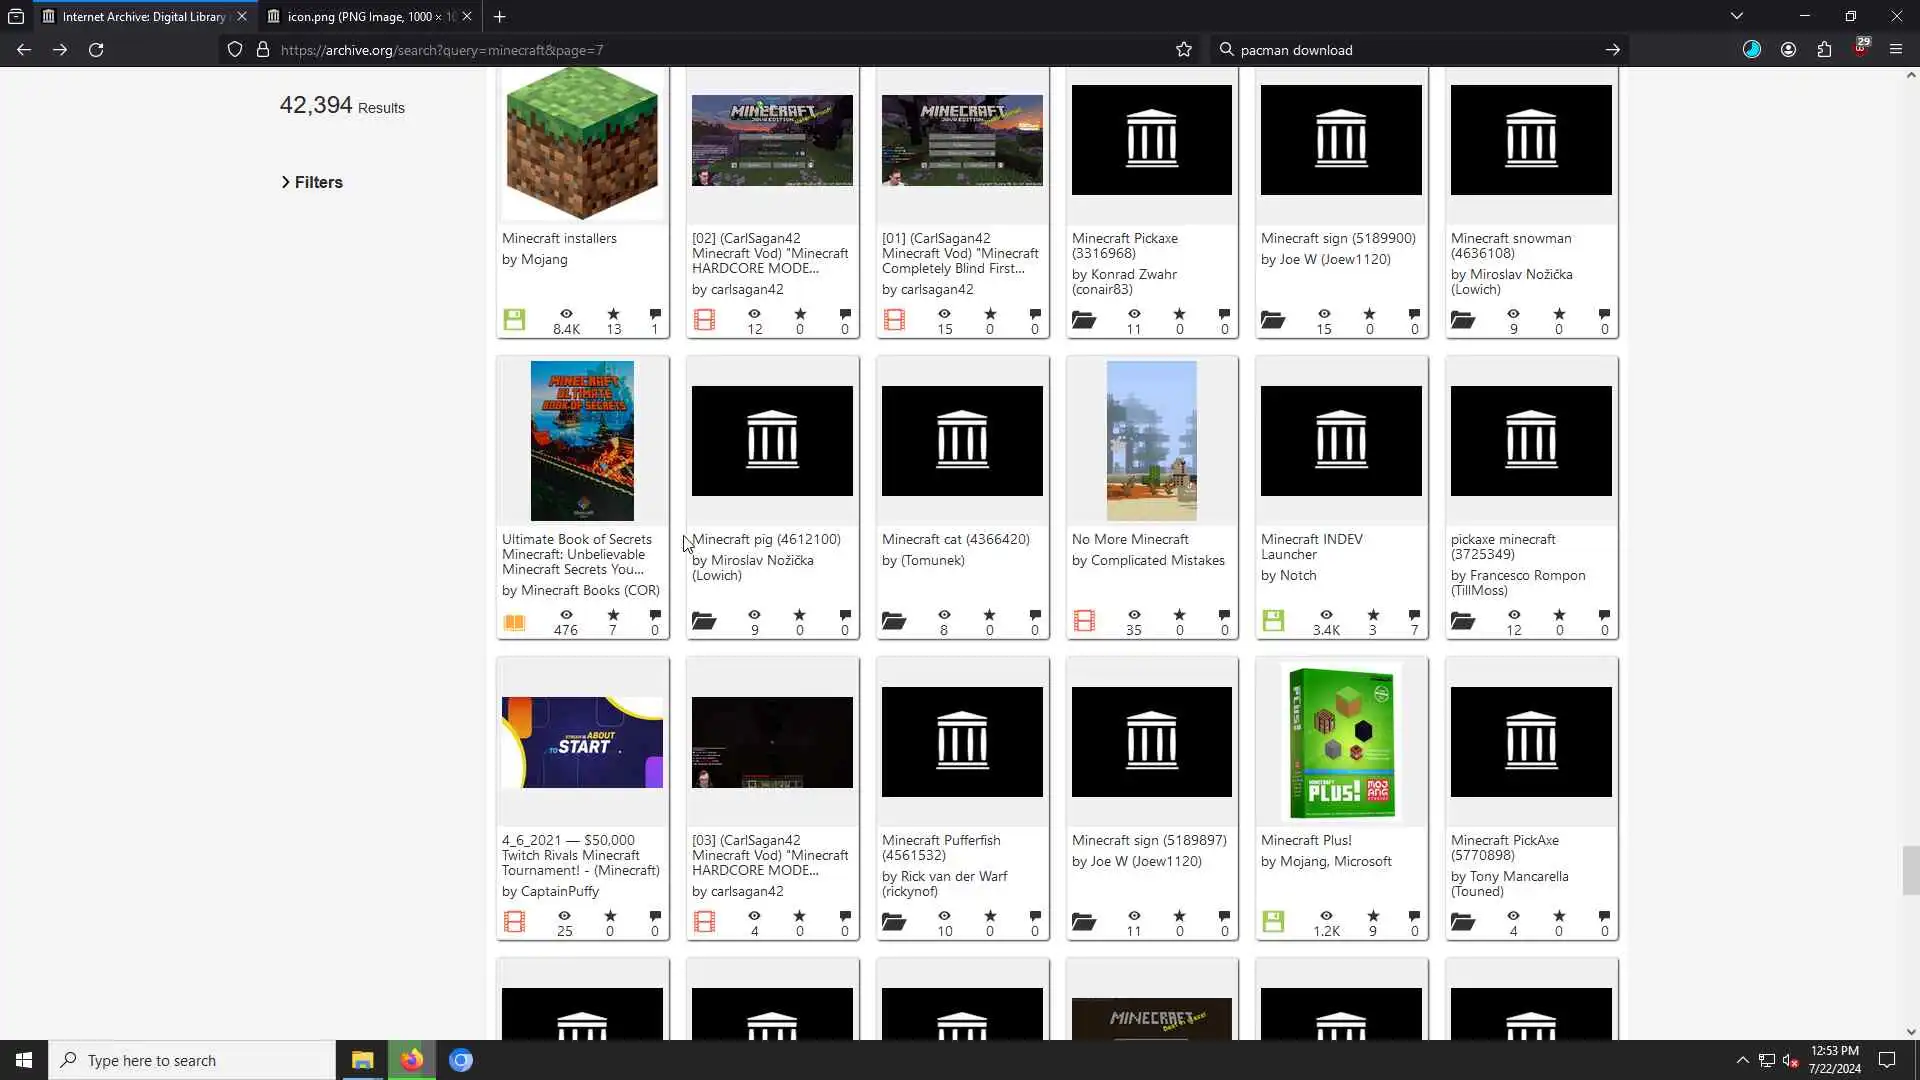Reload the current page
1920x1080 pixels.
[x=96, y=50]
